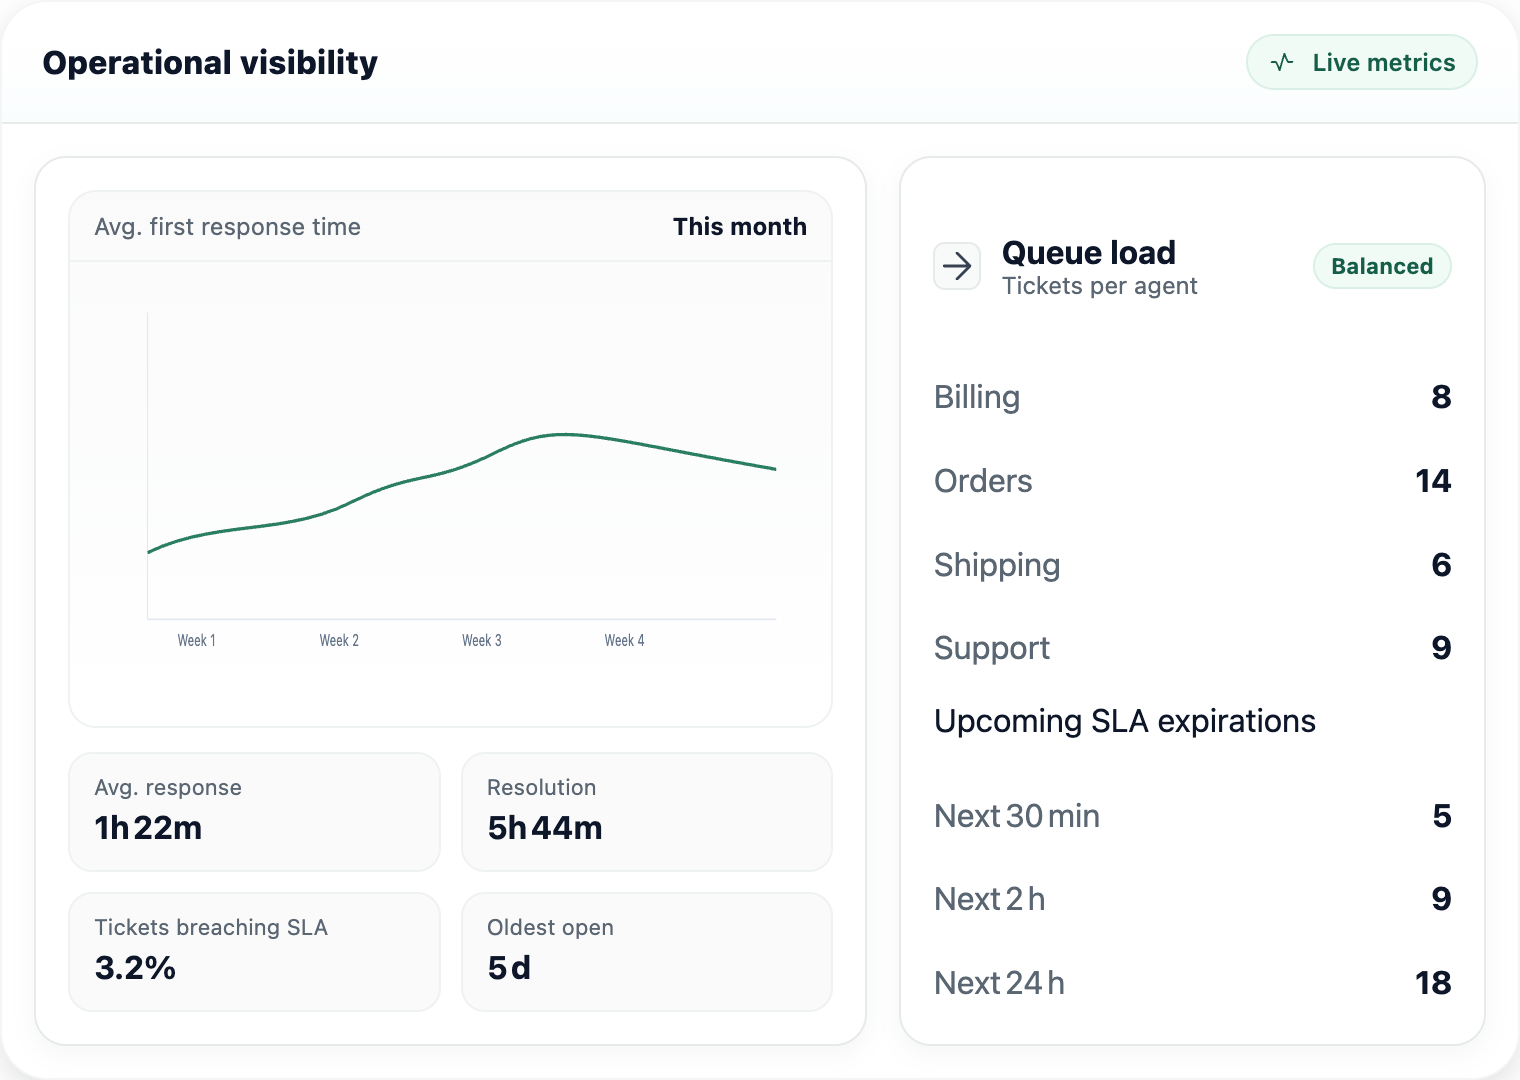Image resolution: width=1520 pixels, height=1080 pixels.
Task: Switch to the Billing queue row
Action: (x=1190, y=397)
